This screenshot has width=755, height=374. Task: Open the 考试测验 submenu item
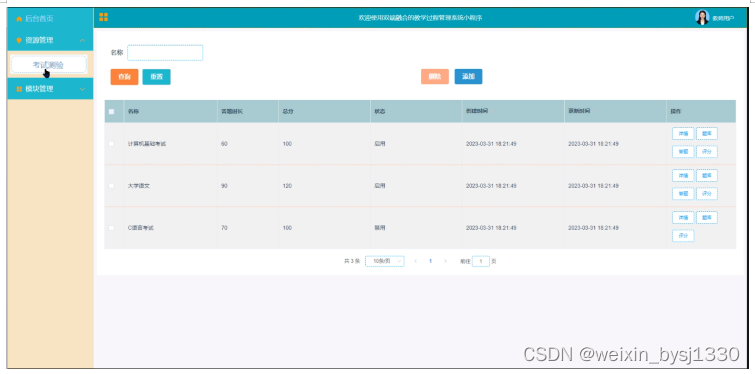(49, 64)
